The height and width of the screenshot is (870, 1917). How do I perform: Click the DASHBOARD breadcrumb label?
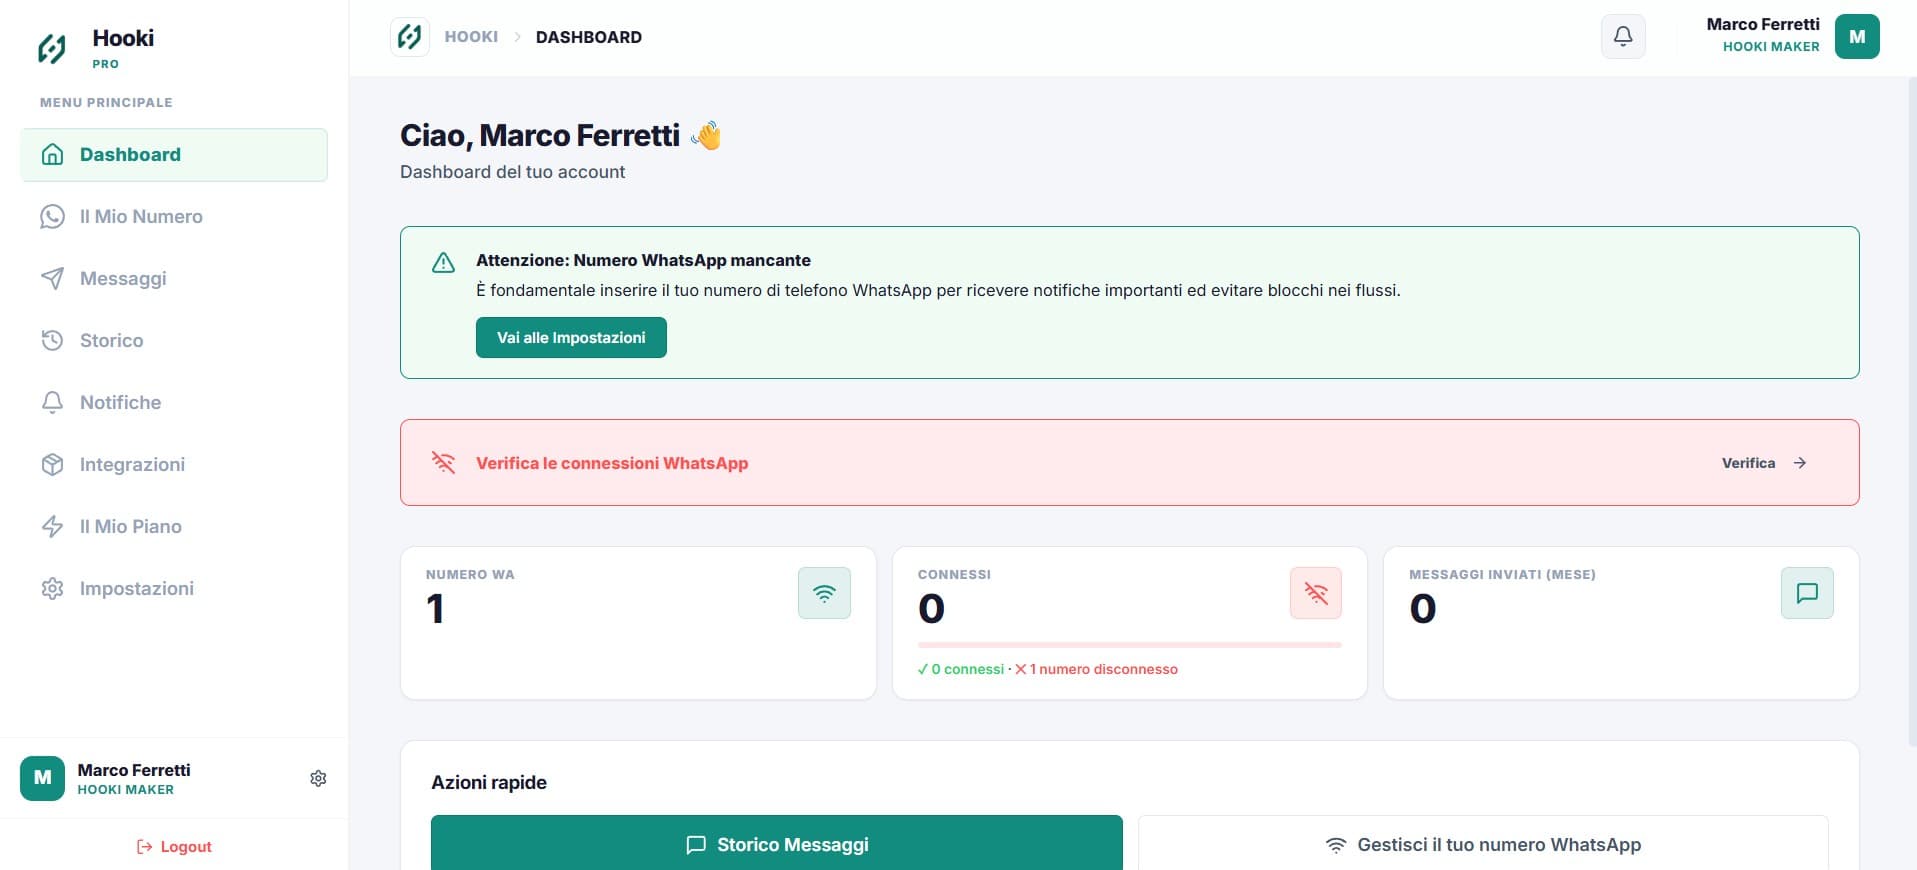coord(589,37)
